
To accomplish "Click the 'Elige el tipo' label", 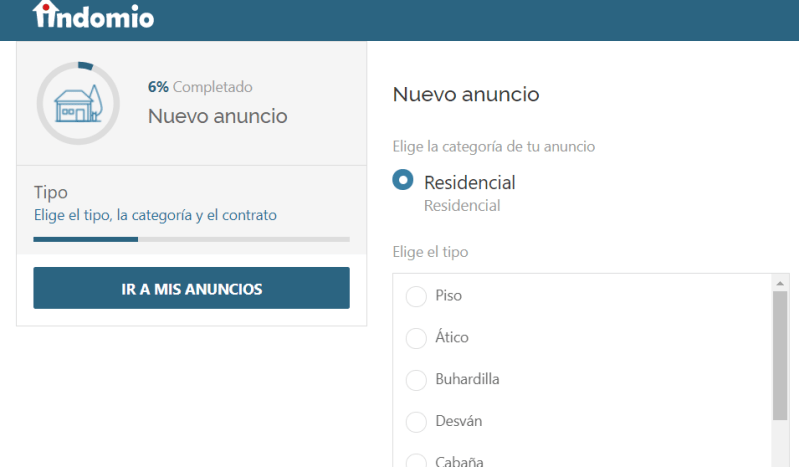I will (430, 252).
